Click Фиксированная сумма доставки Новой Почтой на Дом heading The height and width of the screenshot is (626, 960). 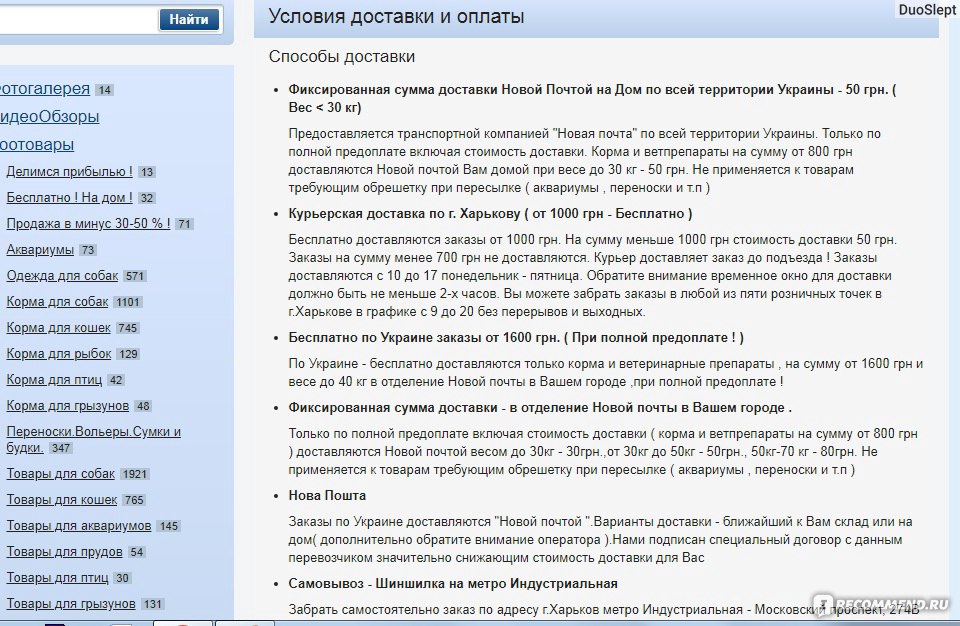pos(592,98)
